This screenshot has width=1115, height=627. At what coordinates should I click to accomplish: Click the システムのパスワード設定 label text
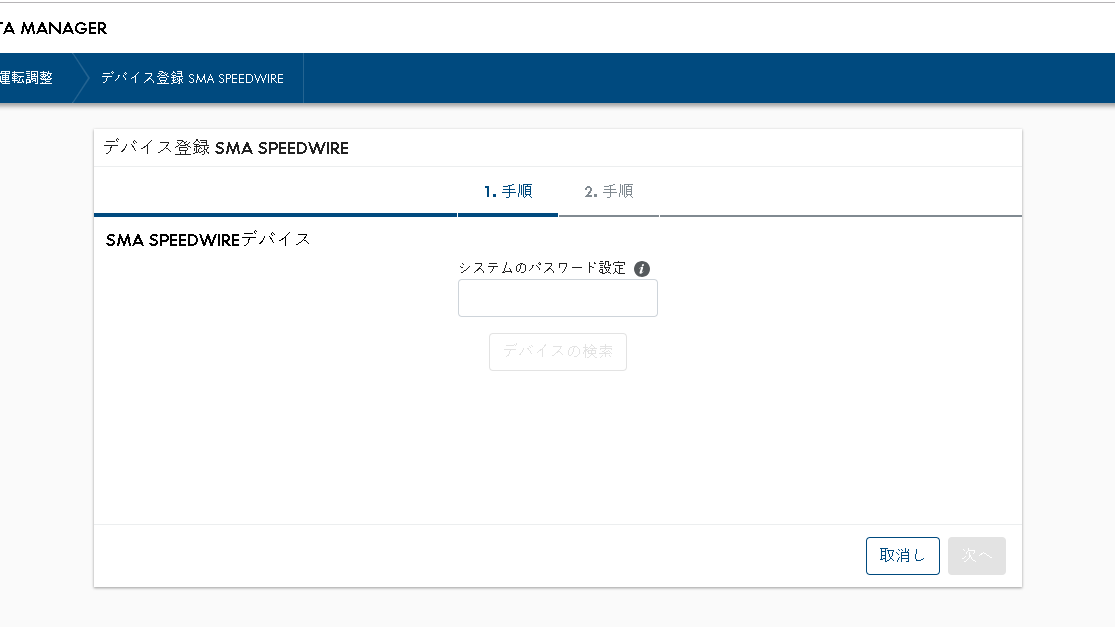[x=542, y=268]
